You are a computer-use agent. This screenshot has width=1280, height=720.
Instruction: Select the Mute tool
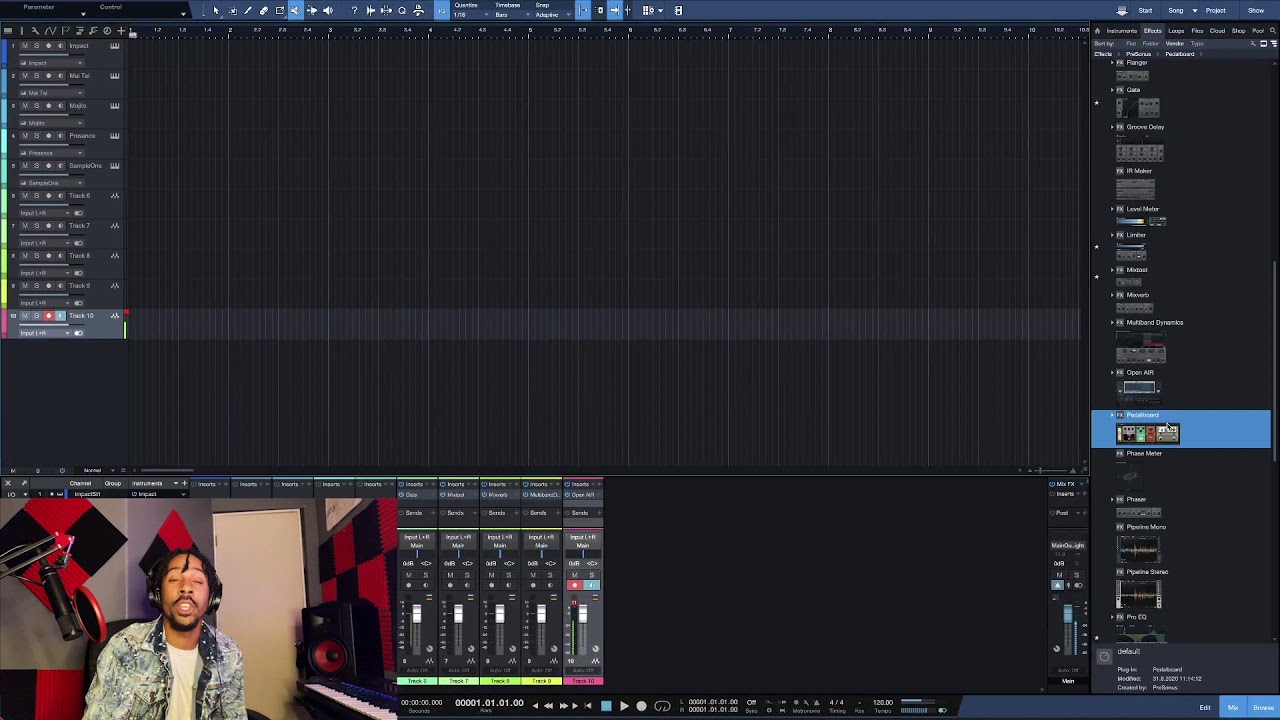point(295,10)
